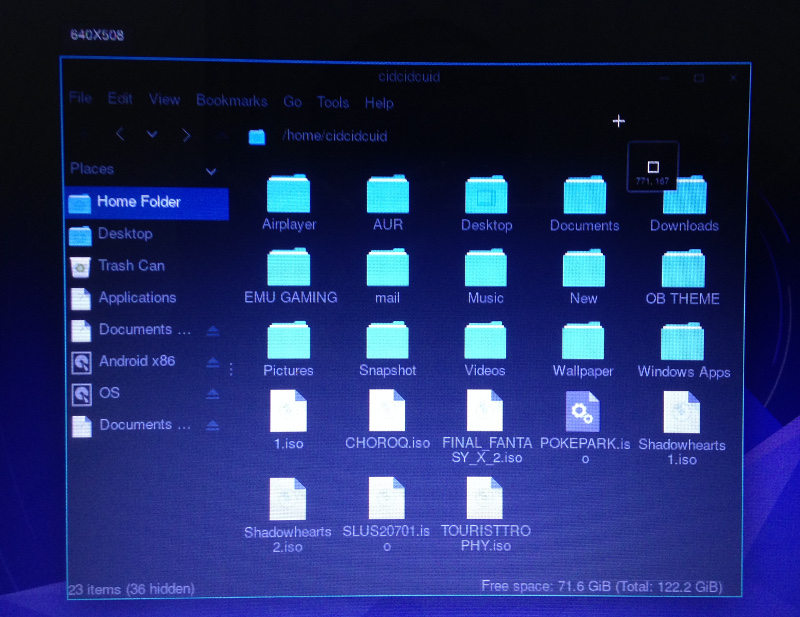The width and height of the screenshot is (800, 617).
Task: Click the back navigation arrow
Action: [120, 134]
